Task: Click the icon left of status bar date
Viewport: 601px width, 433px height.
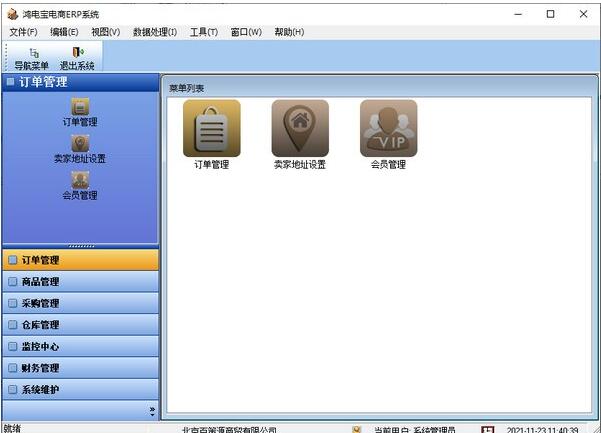Action: coord(488,429)
